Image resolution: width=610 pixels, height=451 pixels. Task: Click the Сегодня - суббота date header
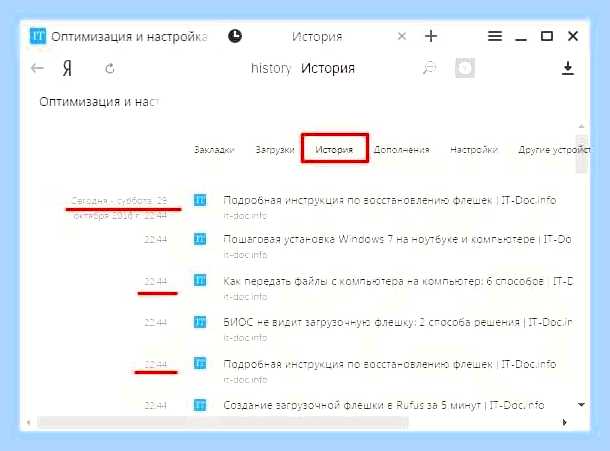[120, 208]
